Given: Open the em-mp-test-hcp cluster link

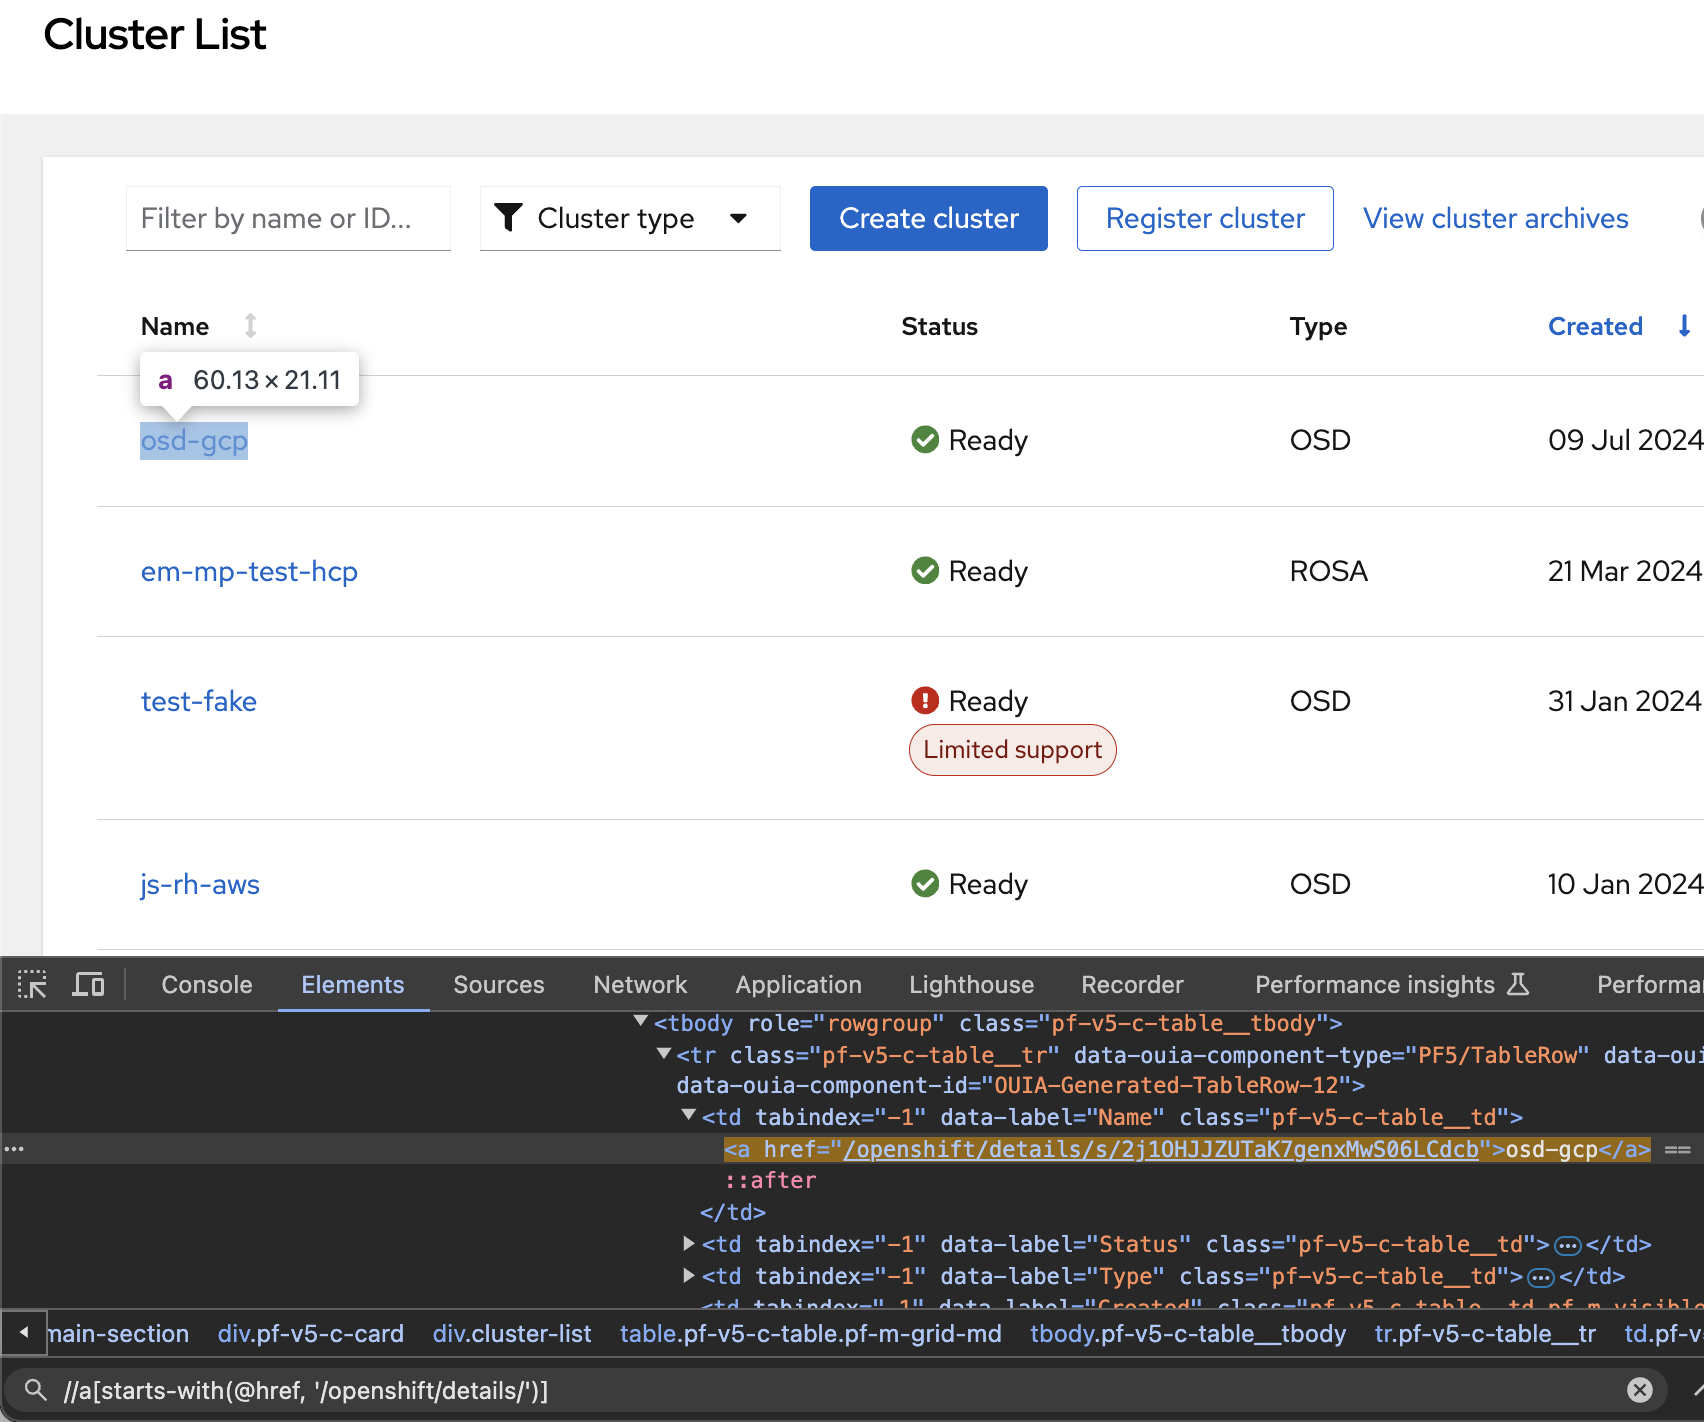Looking at the screenshot, I should pos(249,571).
